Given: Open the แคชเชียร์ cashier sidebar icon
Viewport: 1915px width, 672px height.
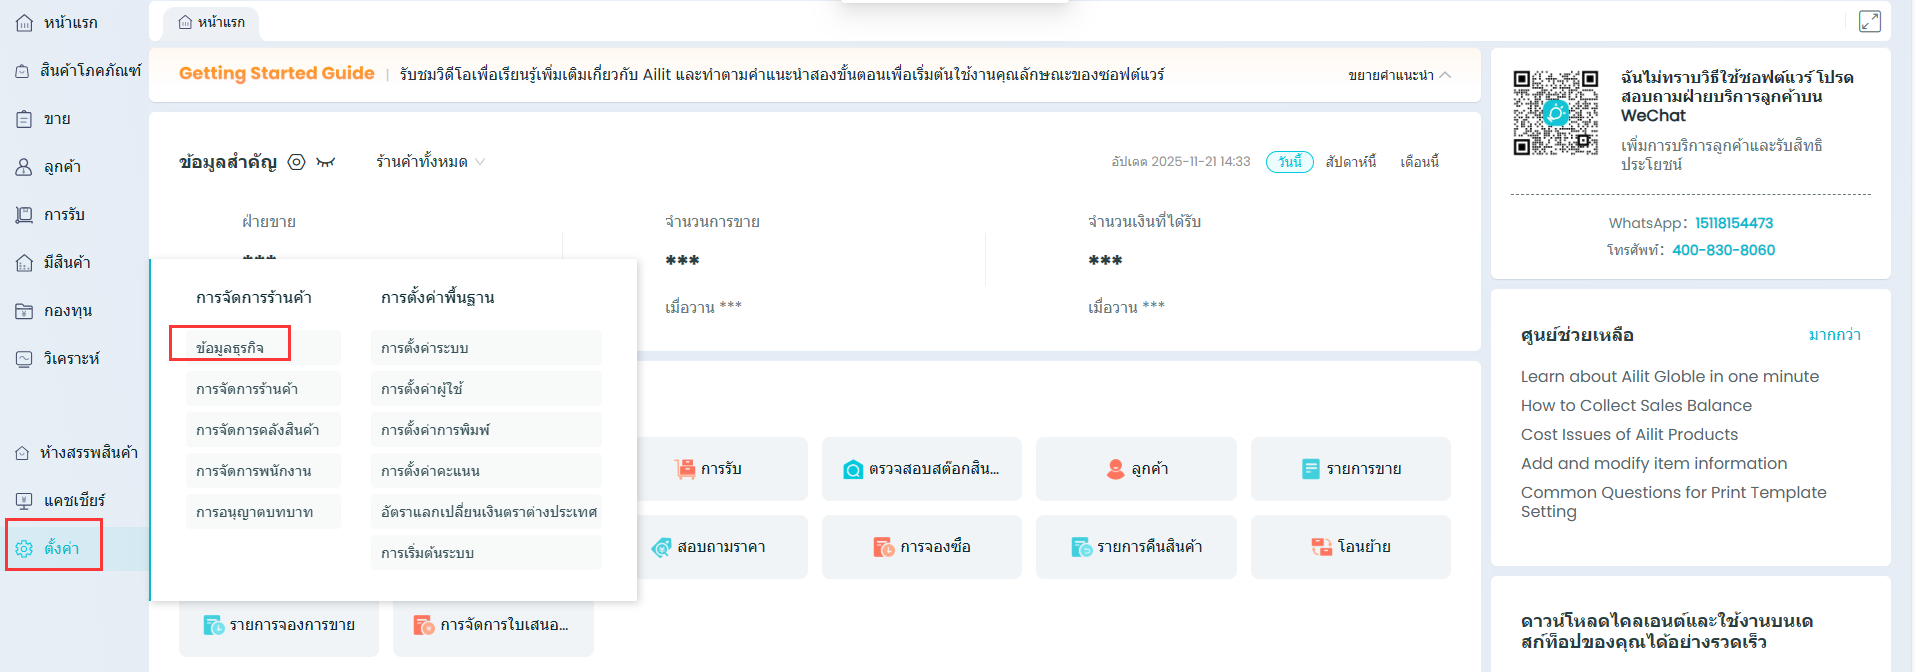Looking at the screenshot, I should (25, 500).
